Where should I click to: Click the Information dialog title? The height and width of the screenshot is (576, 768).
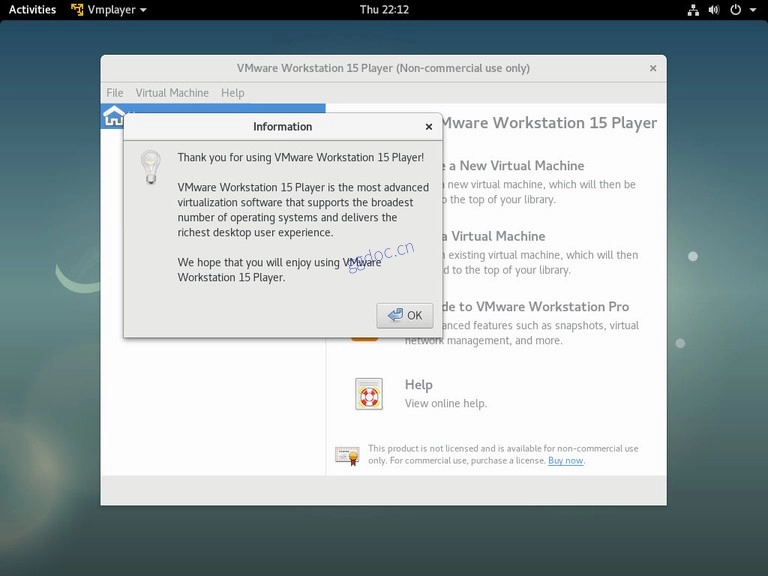[x=283, y=127]
